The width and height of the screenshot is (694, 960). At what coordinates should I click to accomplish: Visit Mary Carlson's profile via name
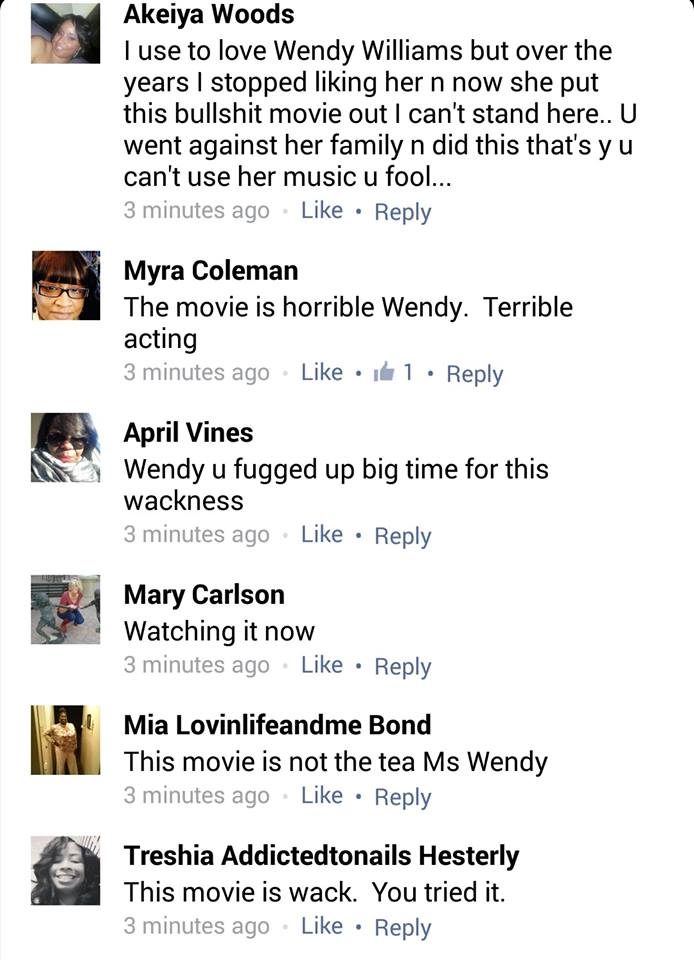click(204, 595)
